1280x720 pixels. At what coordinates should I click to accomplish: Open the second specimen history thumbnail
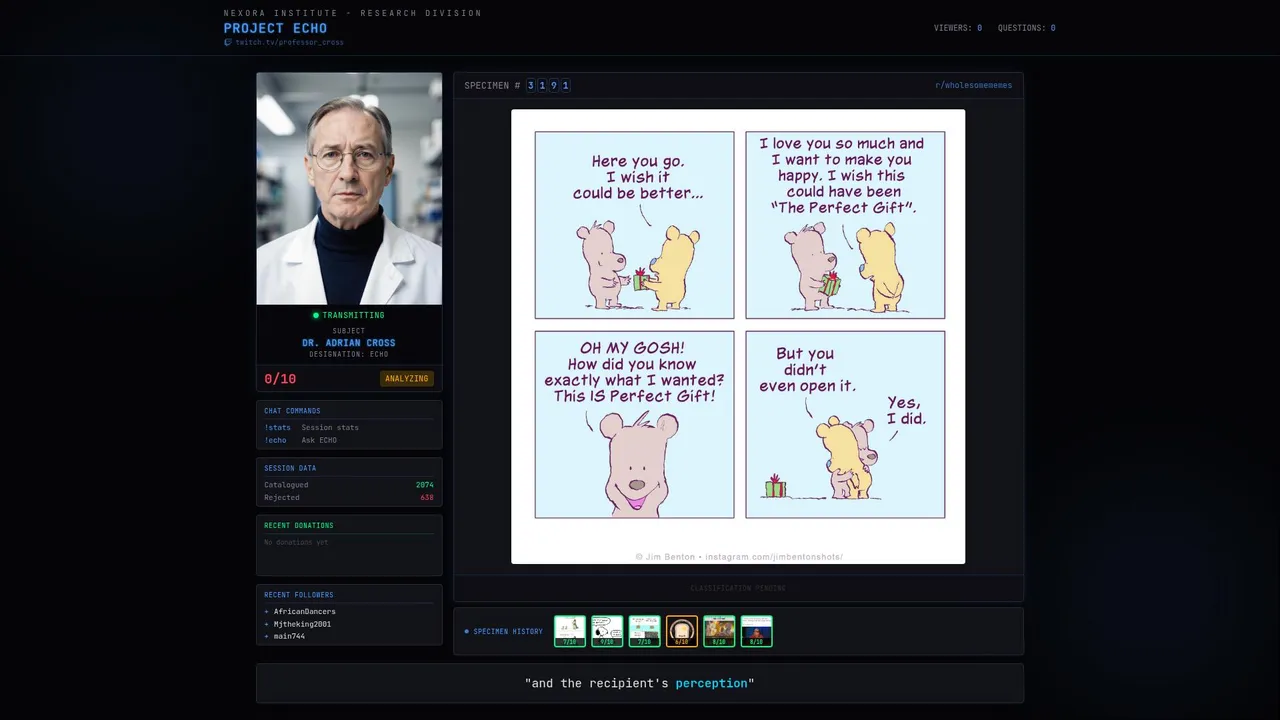click(607, 631)
